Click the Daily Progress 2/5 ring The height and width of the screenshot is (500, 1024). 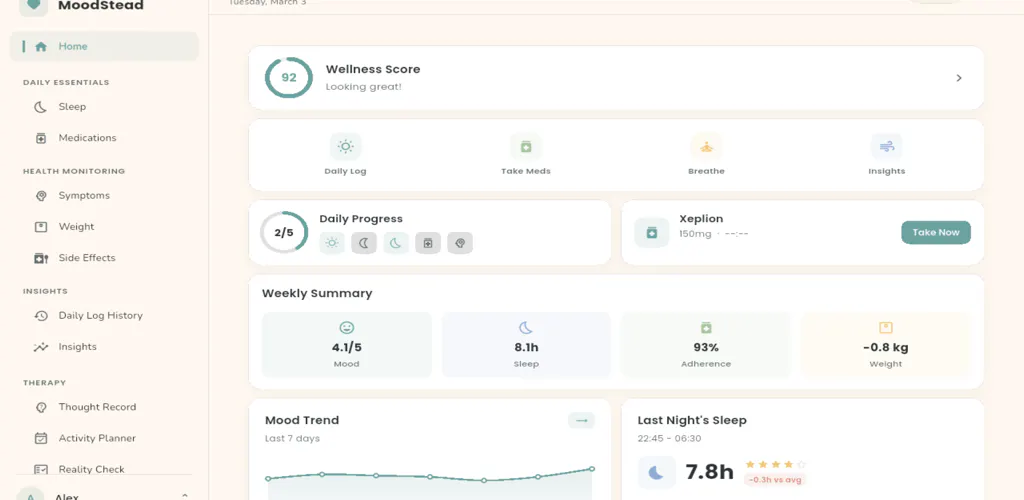[x=284, y=232]
